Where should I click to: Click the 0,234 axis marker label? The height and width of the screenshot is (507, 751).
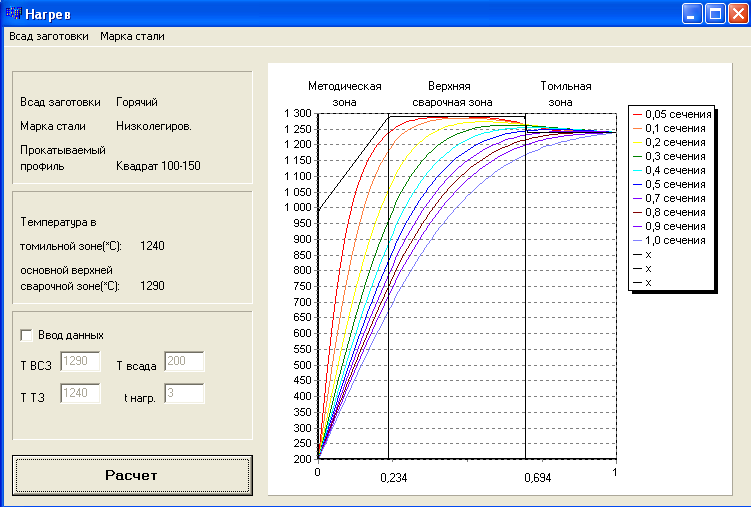point(394,478)
